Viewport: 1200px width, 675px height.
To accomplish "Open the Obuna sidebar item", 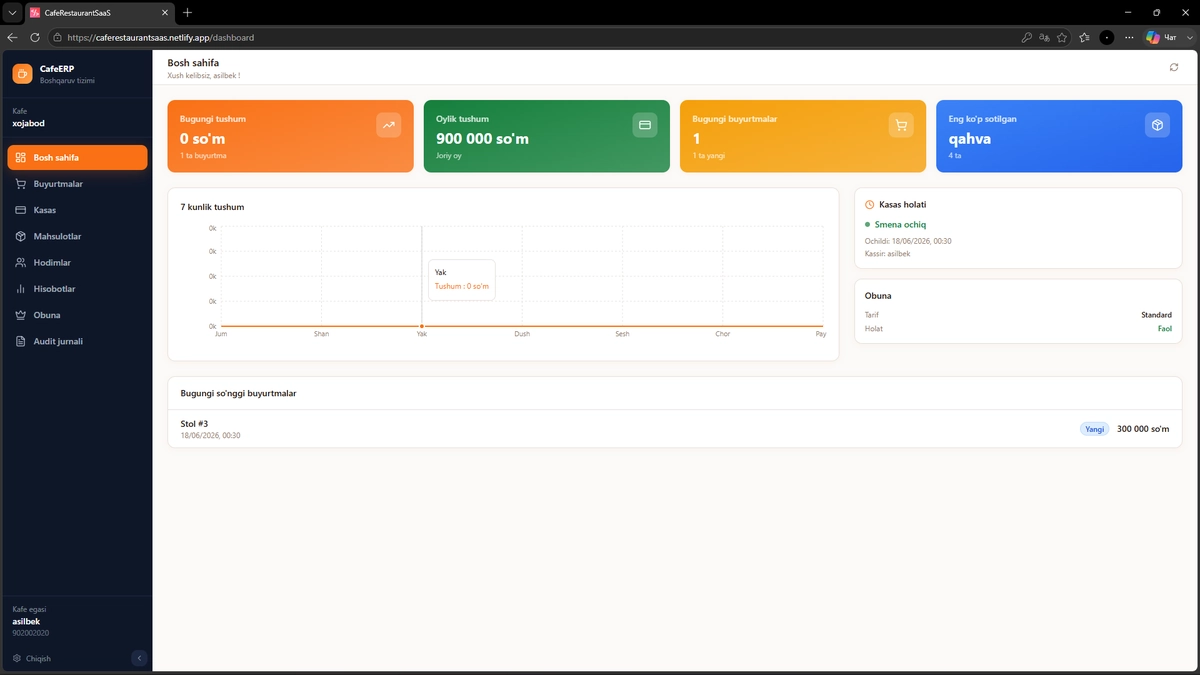I will point(77,315).
